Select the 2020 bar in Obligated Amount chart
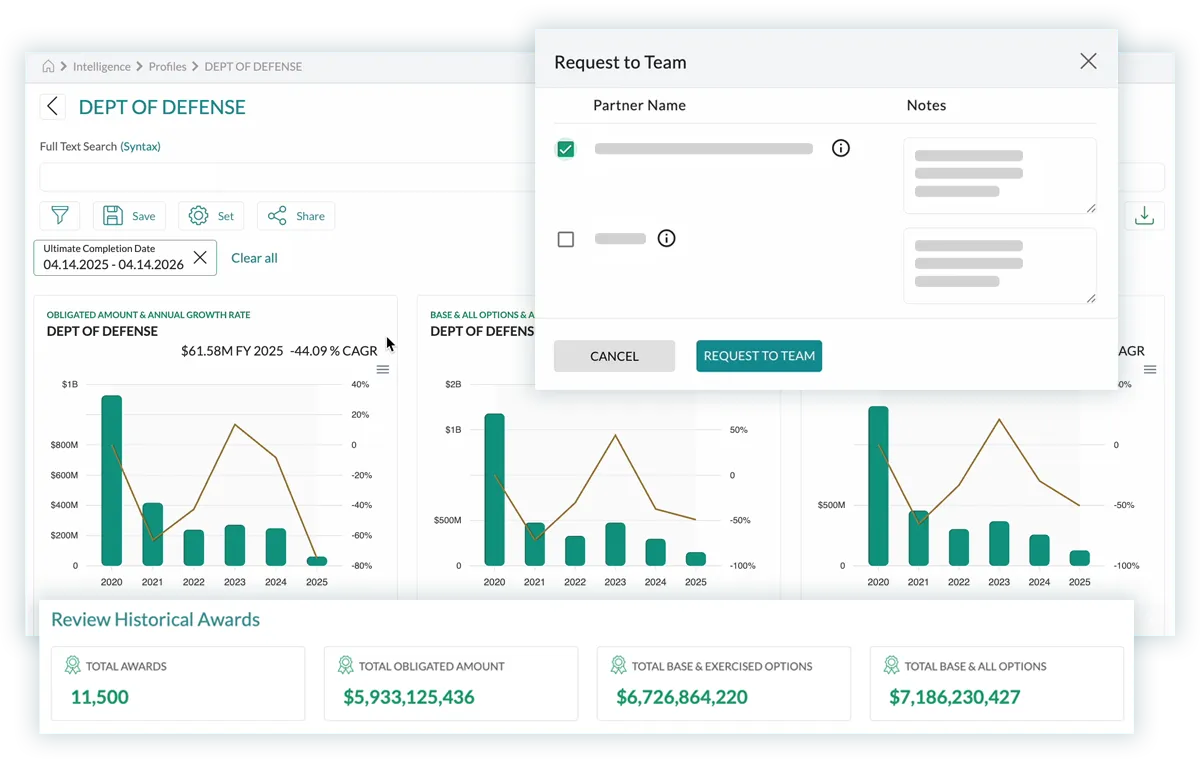The image size is (1200, 763). point(111,481)
